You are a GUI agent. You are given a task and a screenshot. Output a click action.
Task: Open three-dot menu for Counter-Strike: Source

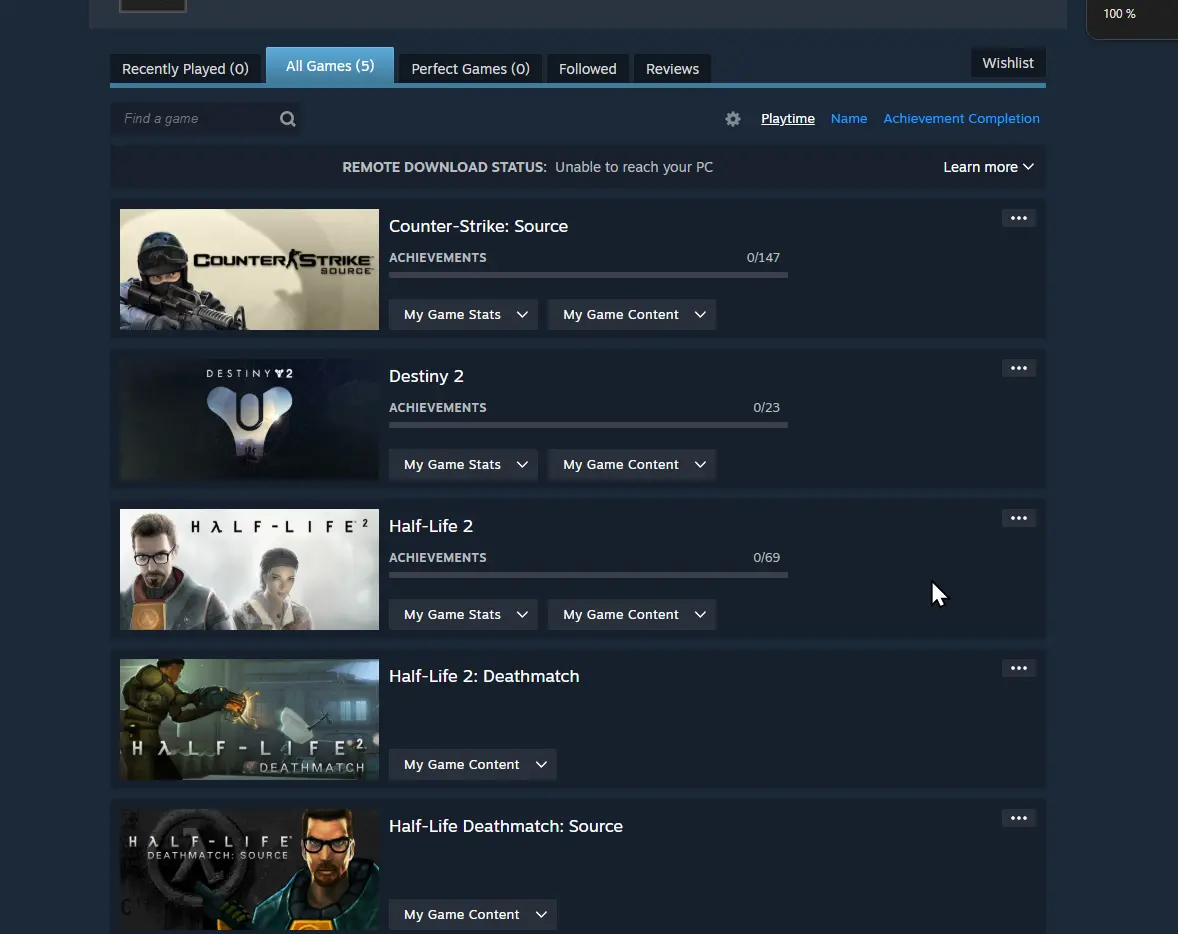(x=1018, y=218)
